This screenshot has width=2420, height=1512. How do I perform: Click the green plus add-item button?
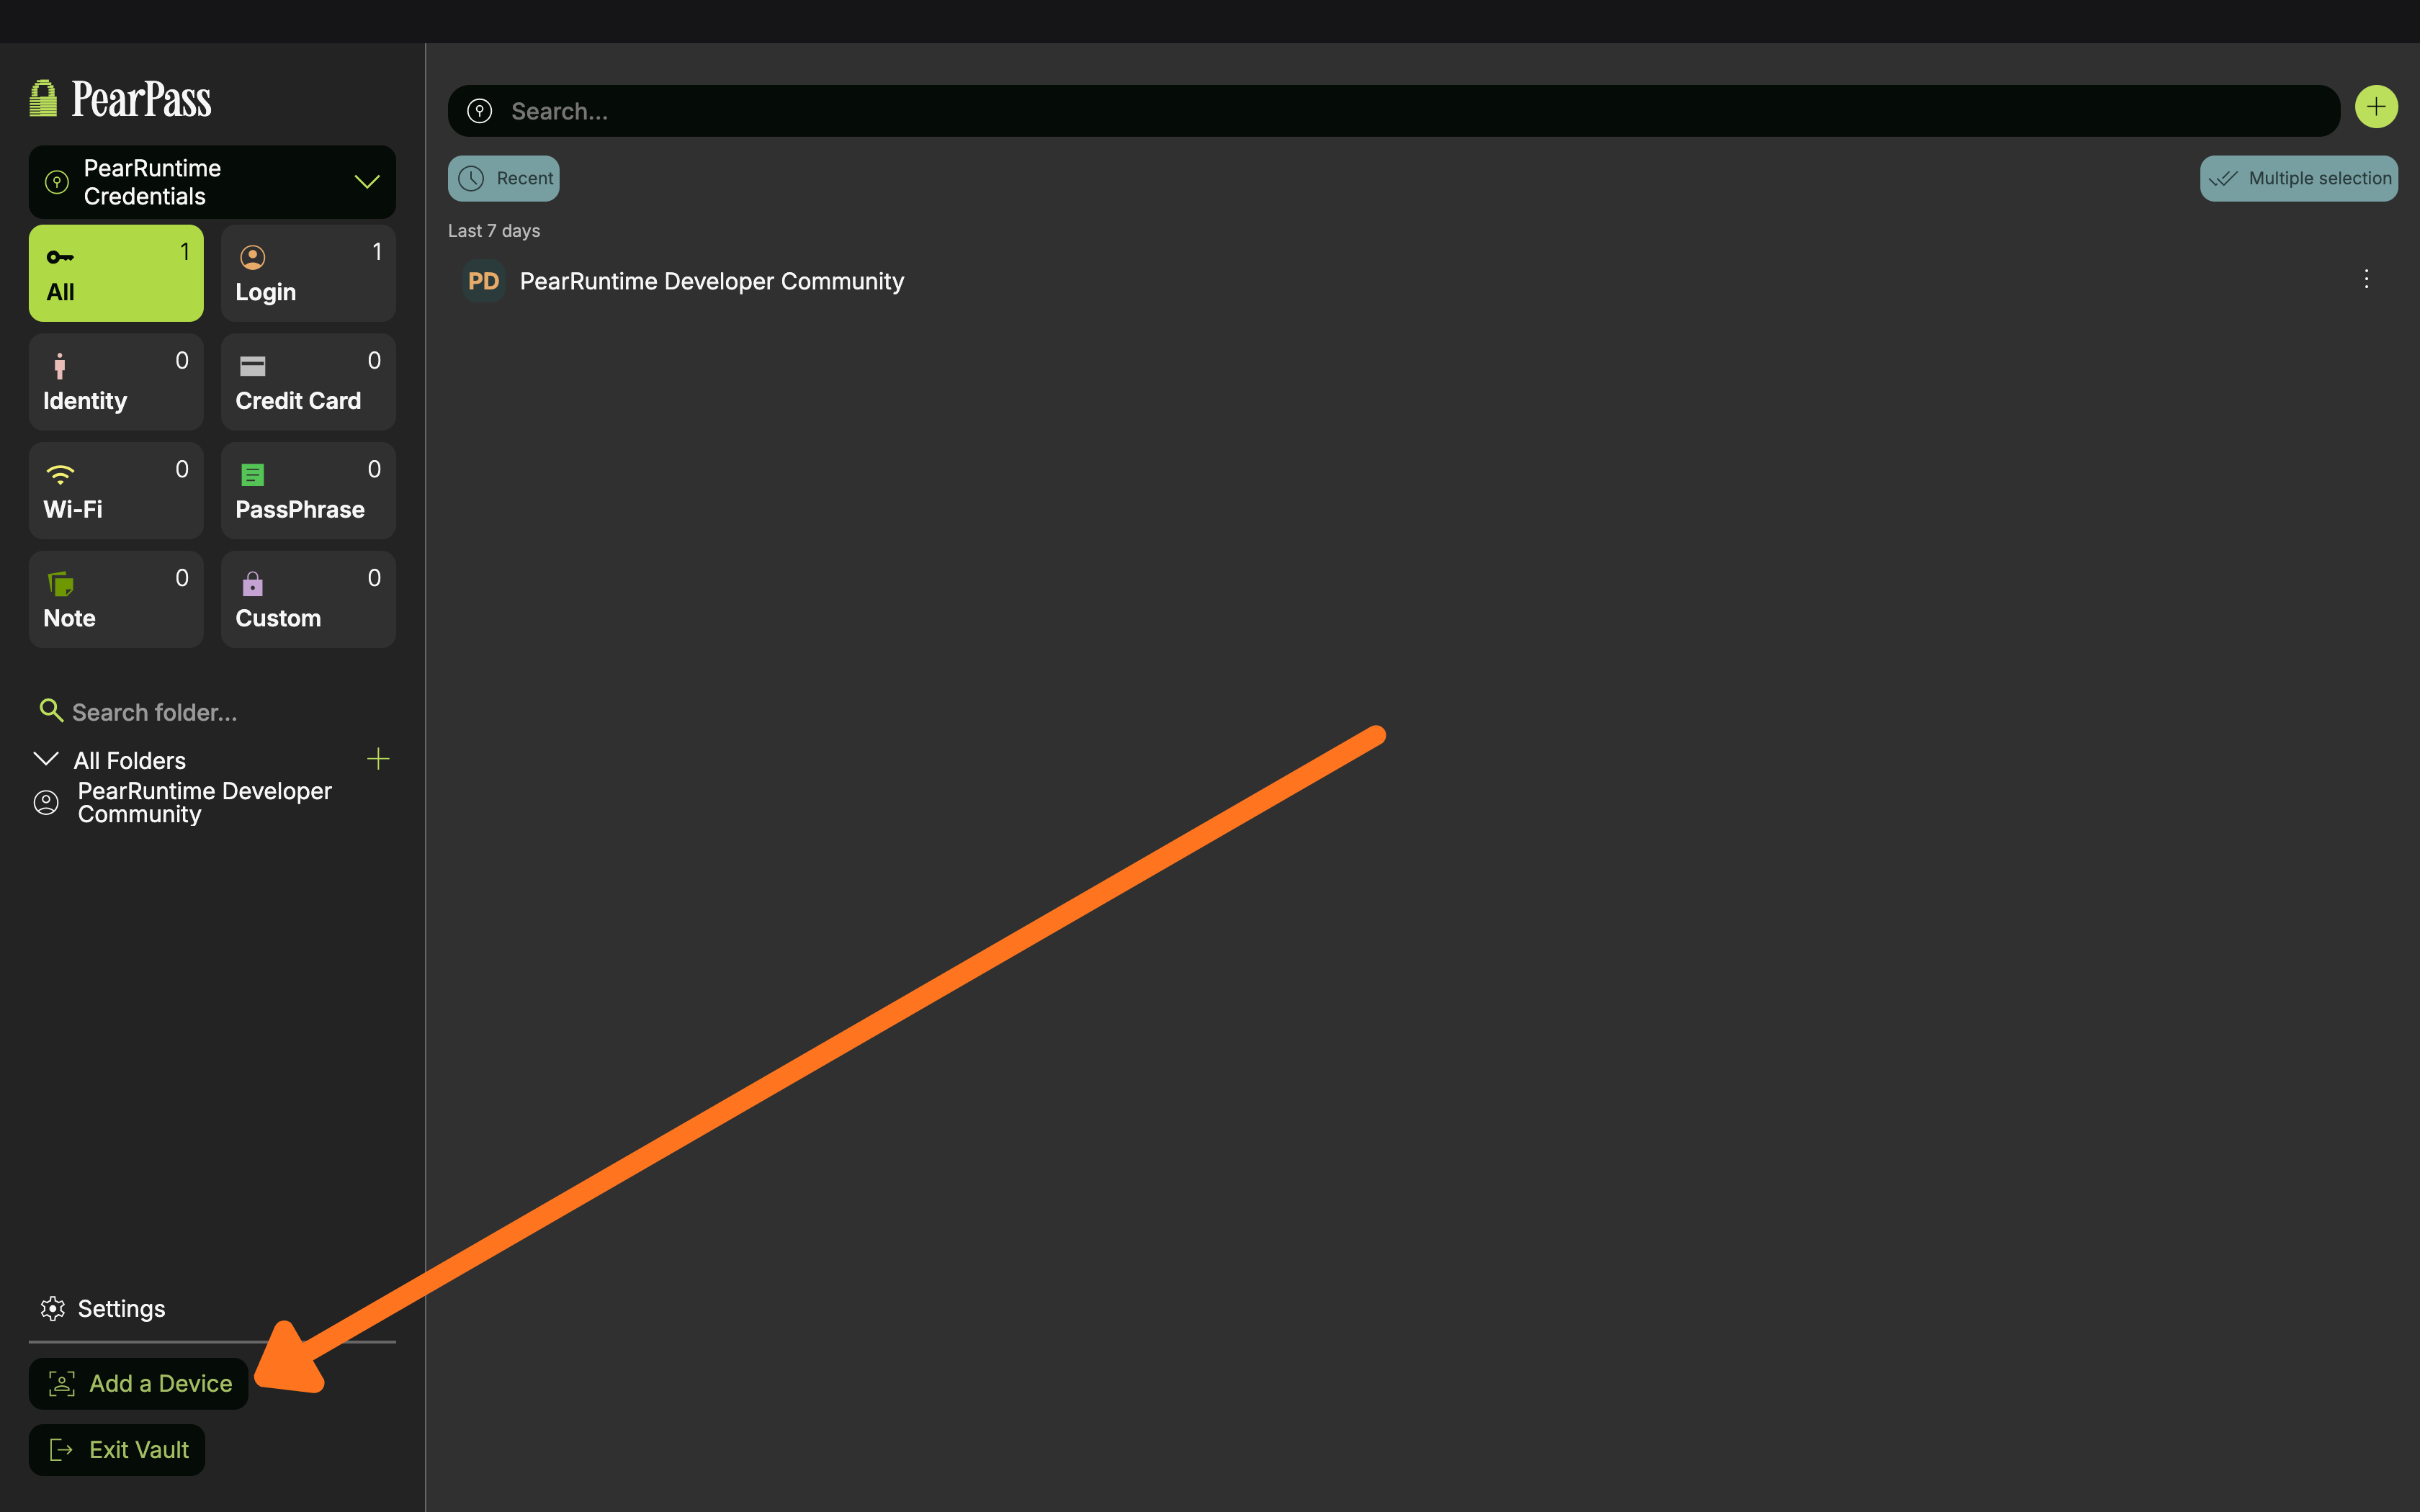pyautogui.click(x=2375, y=107)
